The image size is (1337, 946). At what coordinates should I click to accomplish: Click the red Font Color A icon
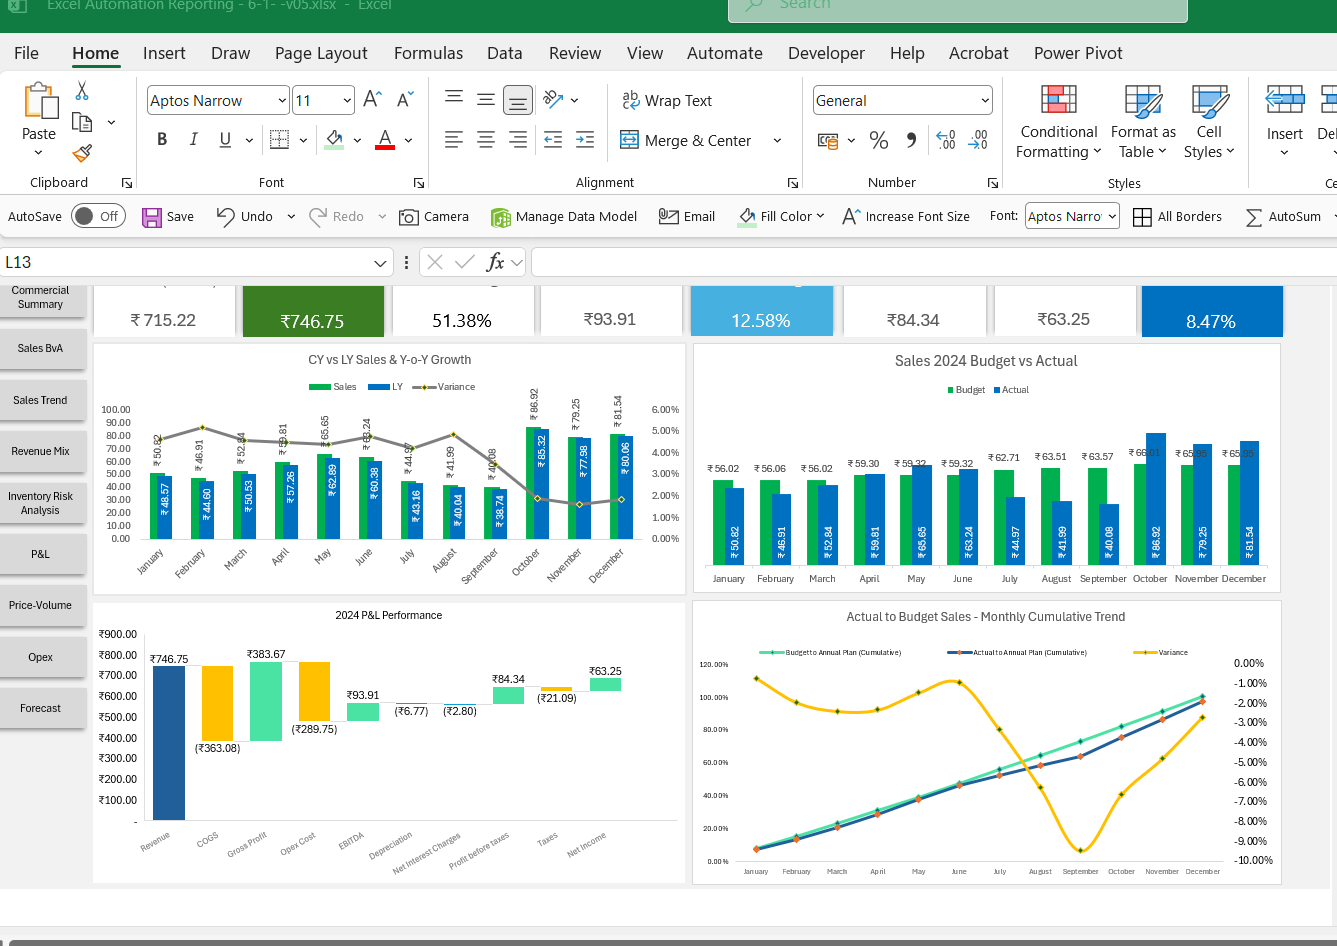385,140
